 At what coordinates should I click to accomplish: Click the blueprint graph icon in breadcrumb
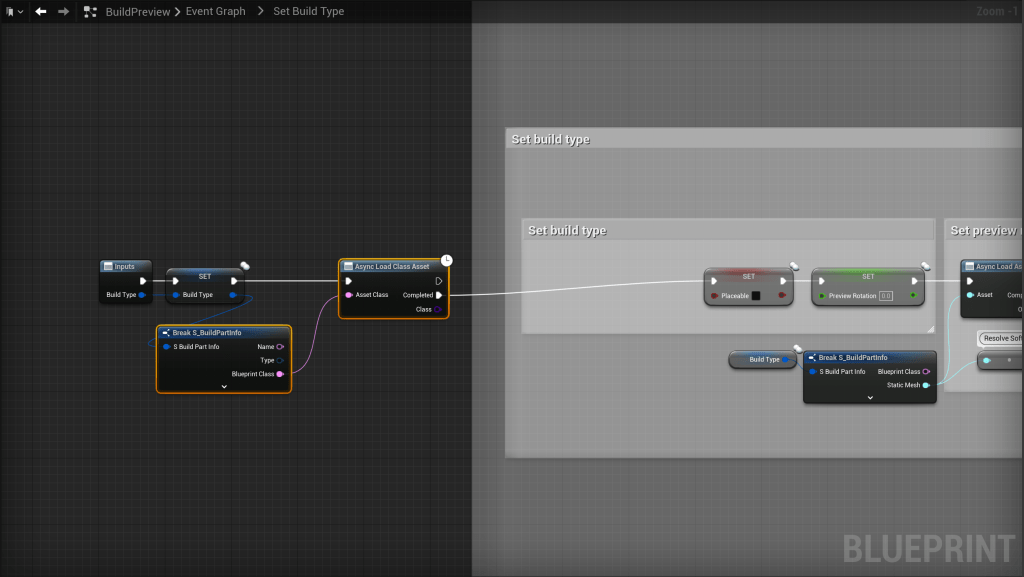point(91,12)
